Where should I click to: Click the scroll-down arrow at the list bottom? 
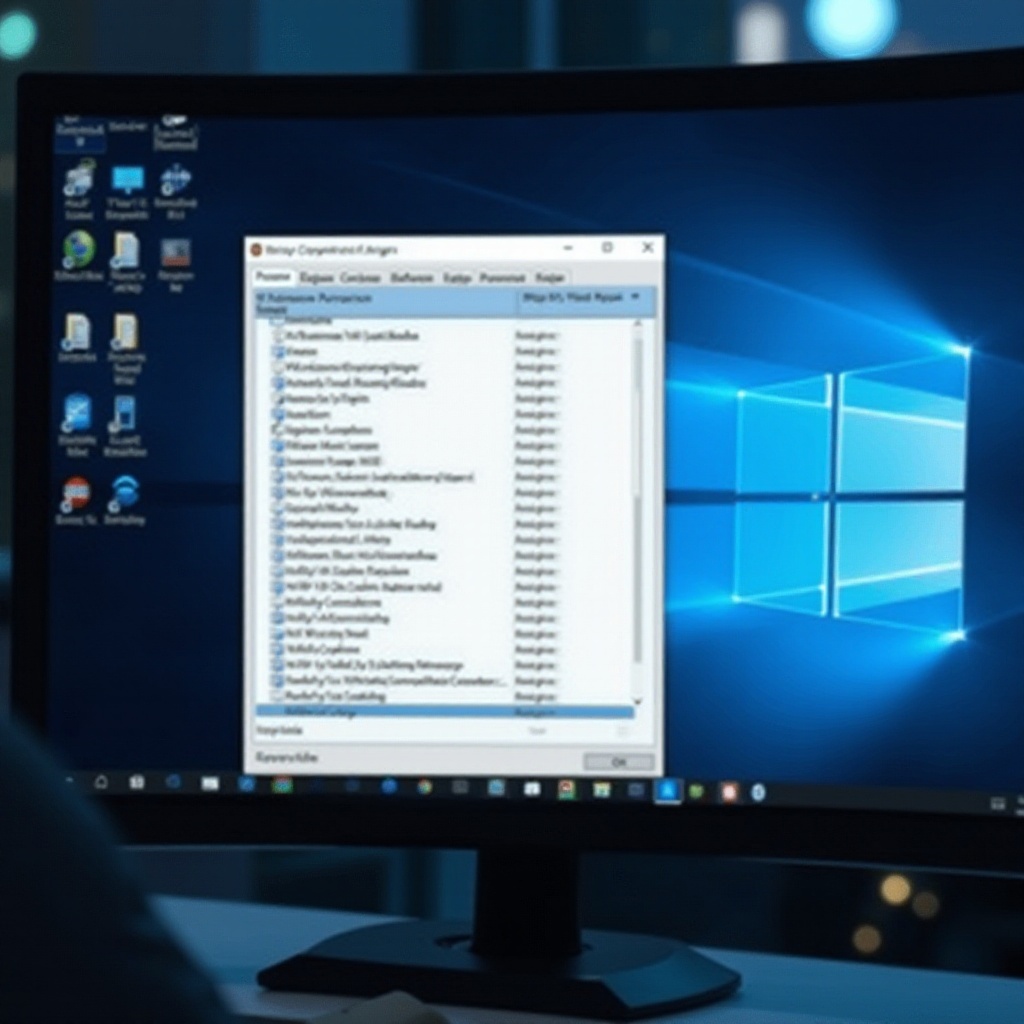pyautogui.click(x=637, y=701)
